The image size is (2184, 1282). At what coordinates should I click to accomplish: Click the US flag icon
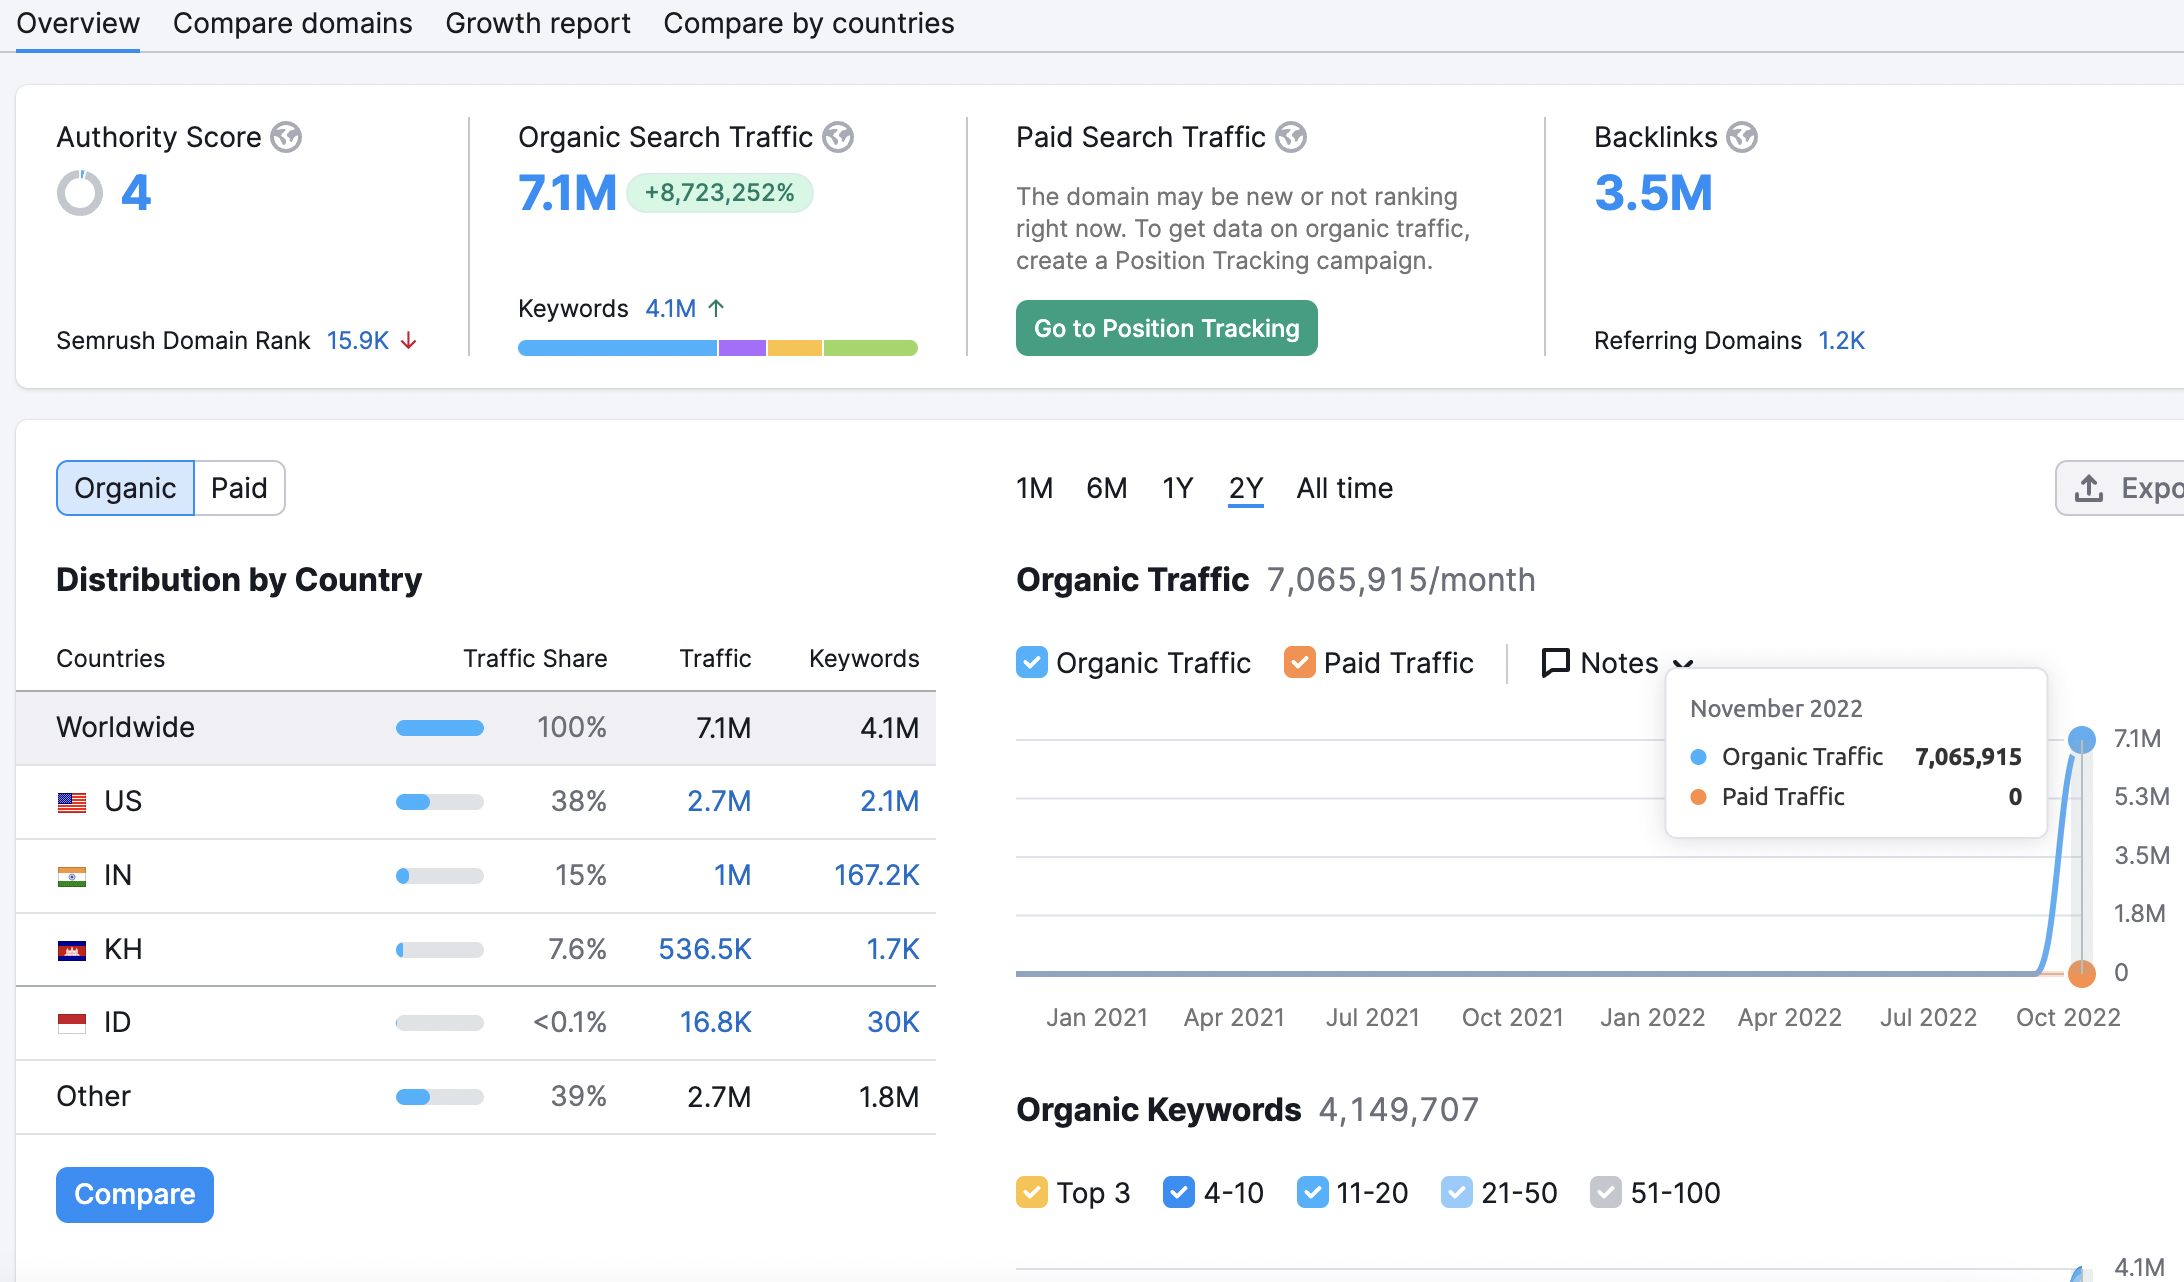click(72, 802)
